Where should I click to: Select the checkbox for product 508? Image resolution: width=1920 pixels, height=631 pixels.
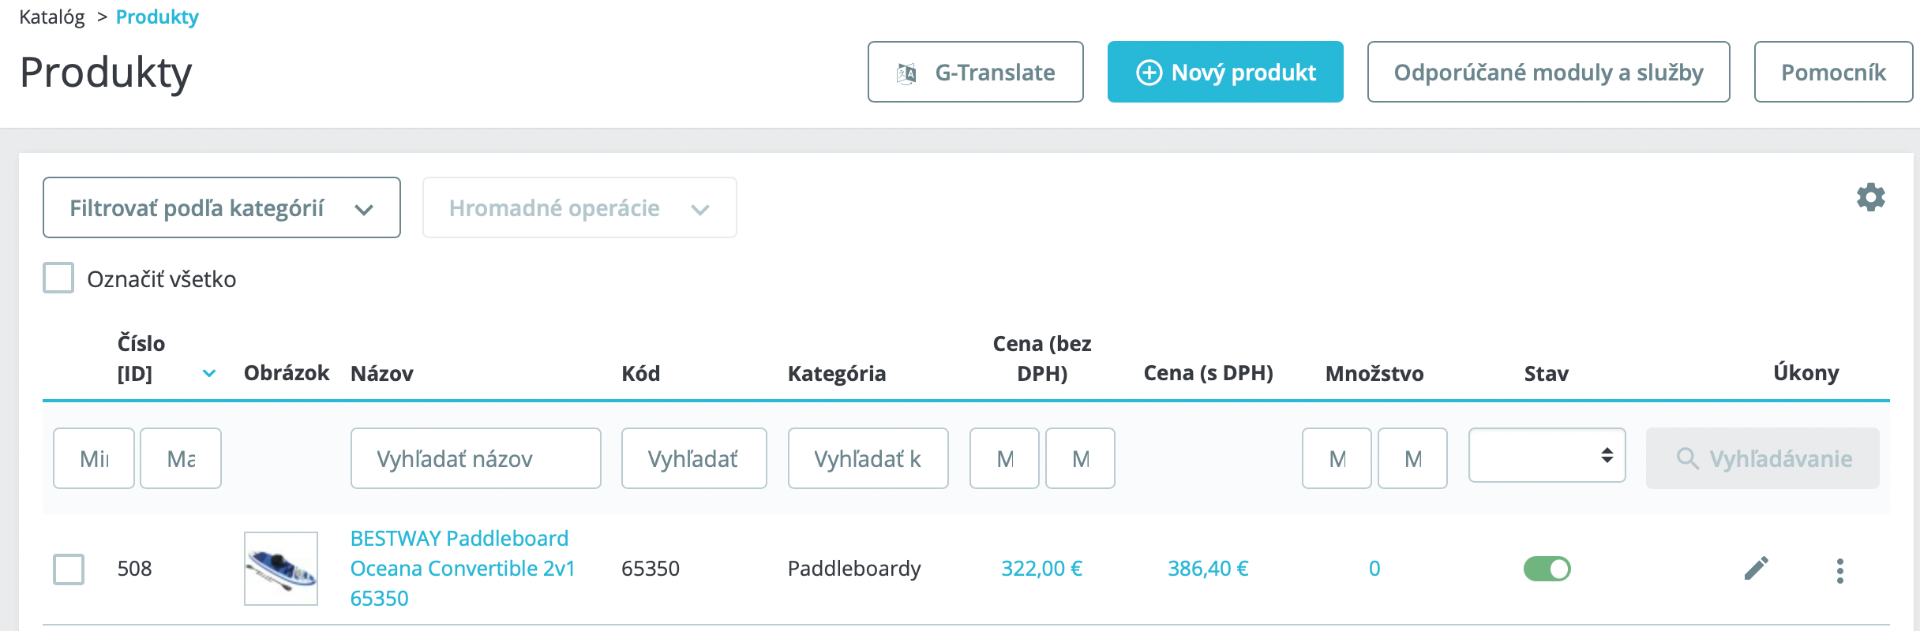point(69,569)
